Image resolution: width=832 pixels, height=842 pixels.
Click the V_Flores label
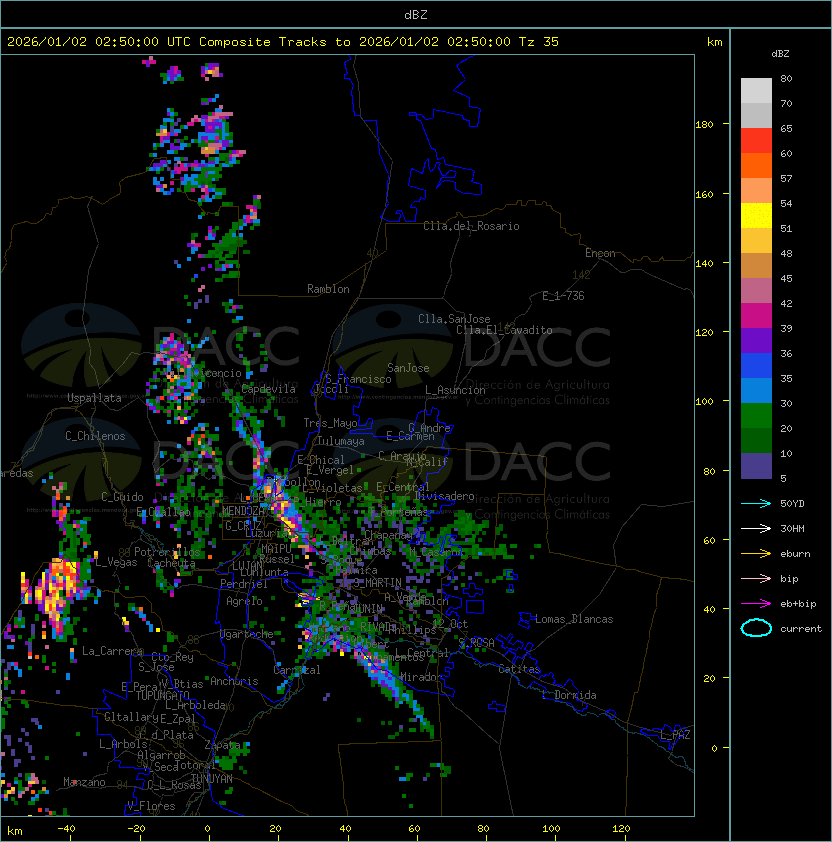pos(151,806)
